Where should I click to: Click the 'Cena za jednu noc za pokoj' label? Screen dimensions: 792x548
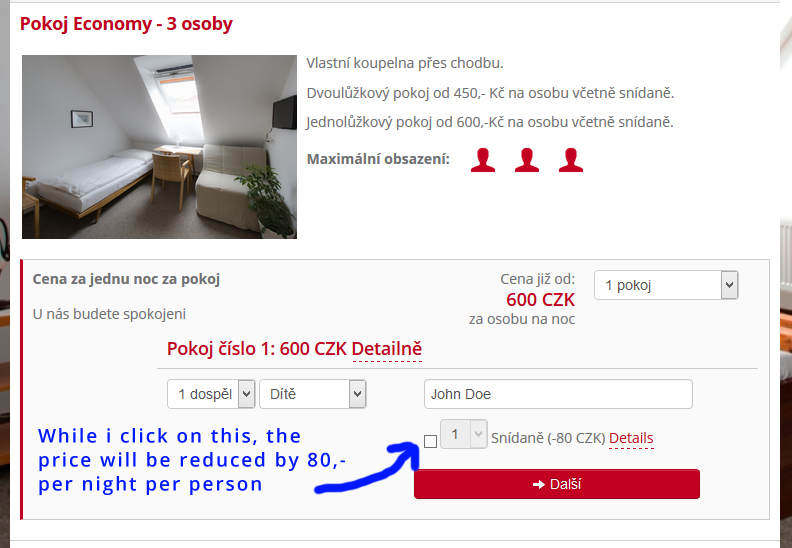point(126,279)
